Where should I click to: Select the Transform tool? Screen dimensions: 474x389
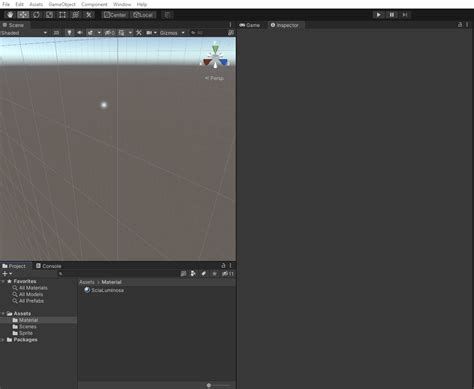coord(76,15)
